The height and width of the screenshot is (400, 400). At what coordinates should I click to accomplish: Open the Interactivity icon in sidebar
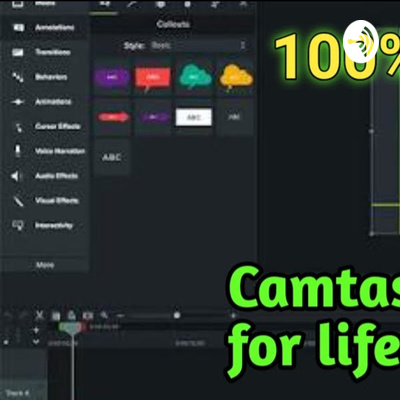pos(18,225)
